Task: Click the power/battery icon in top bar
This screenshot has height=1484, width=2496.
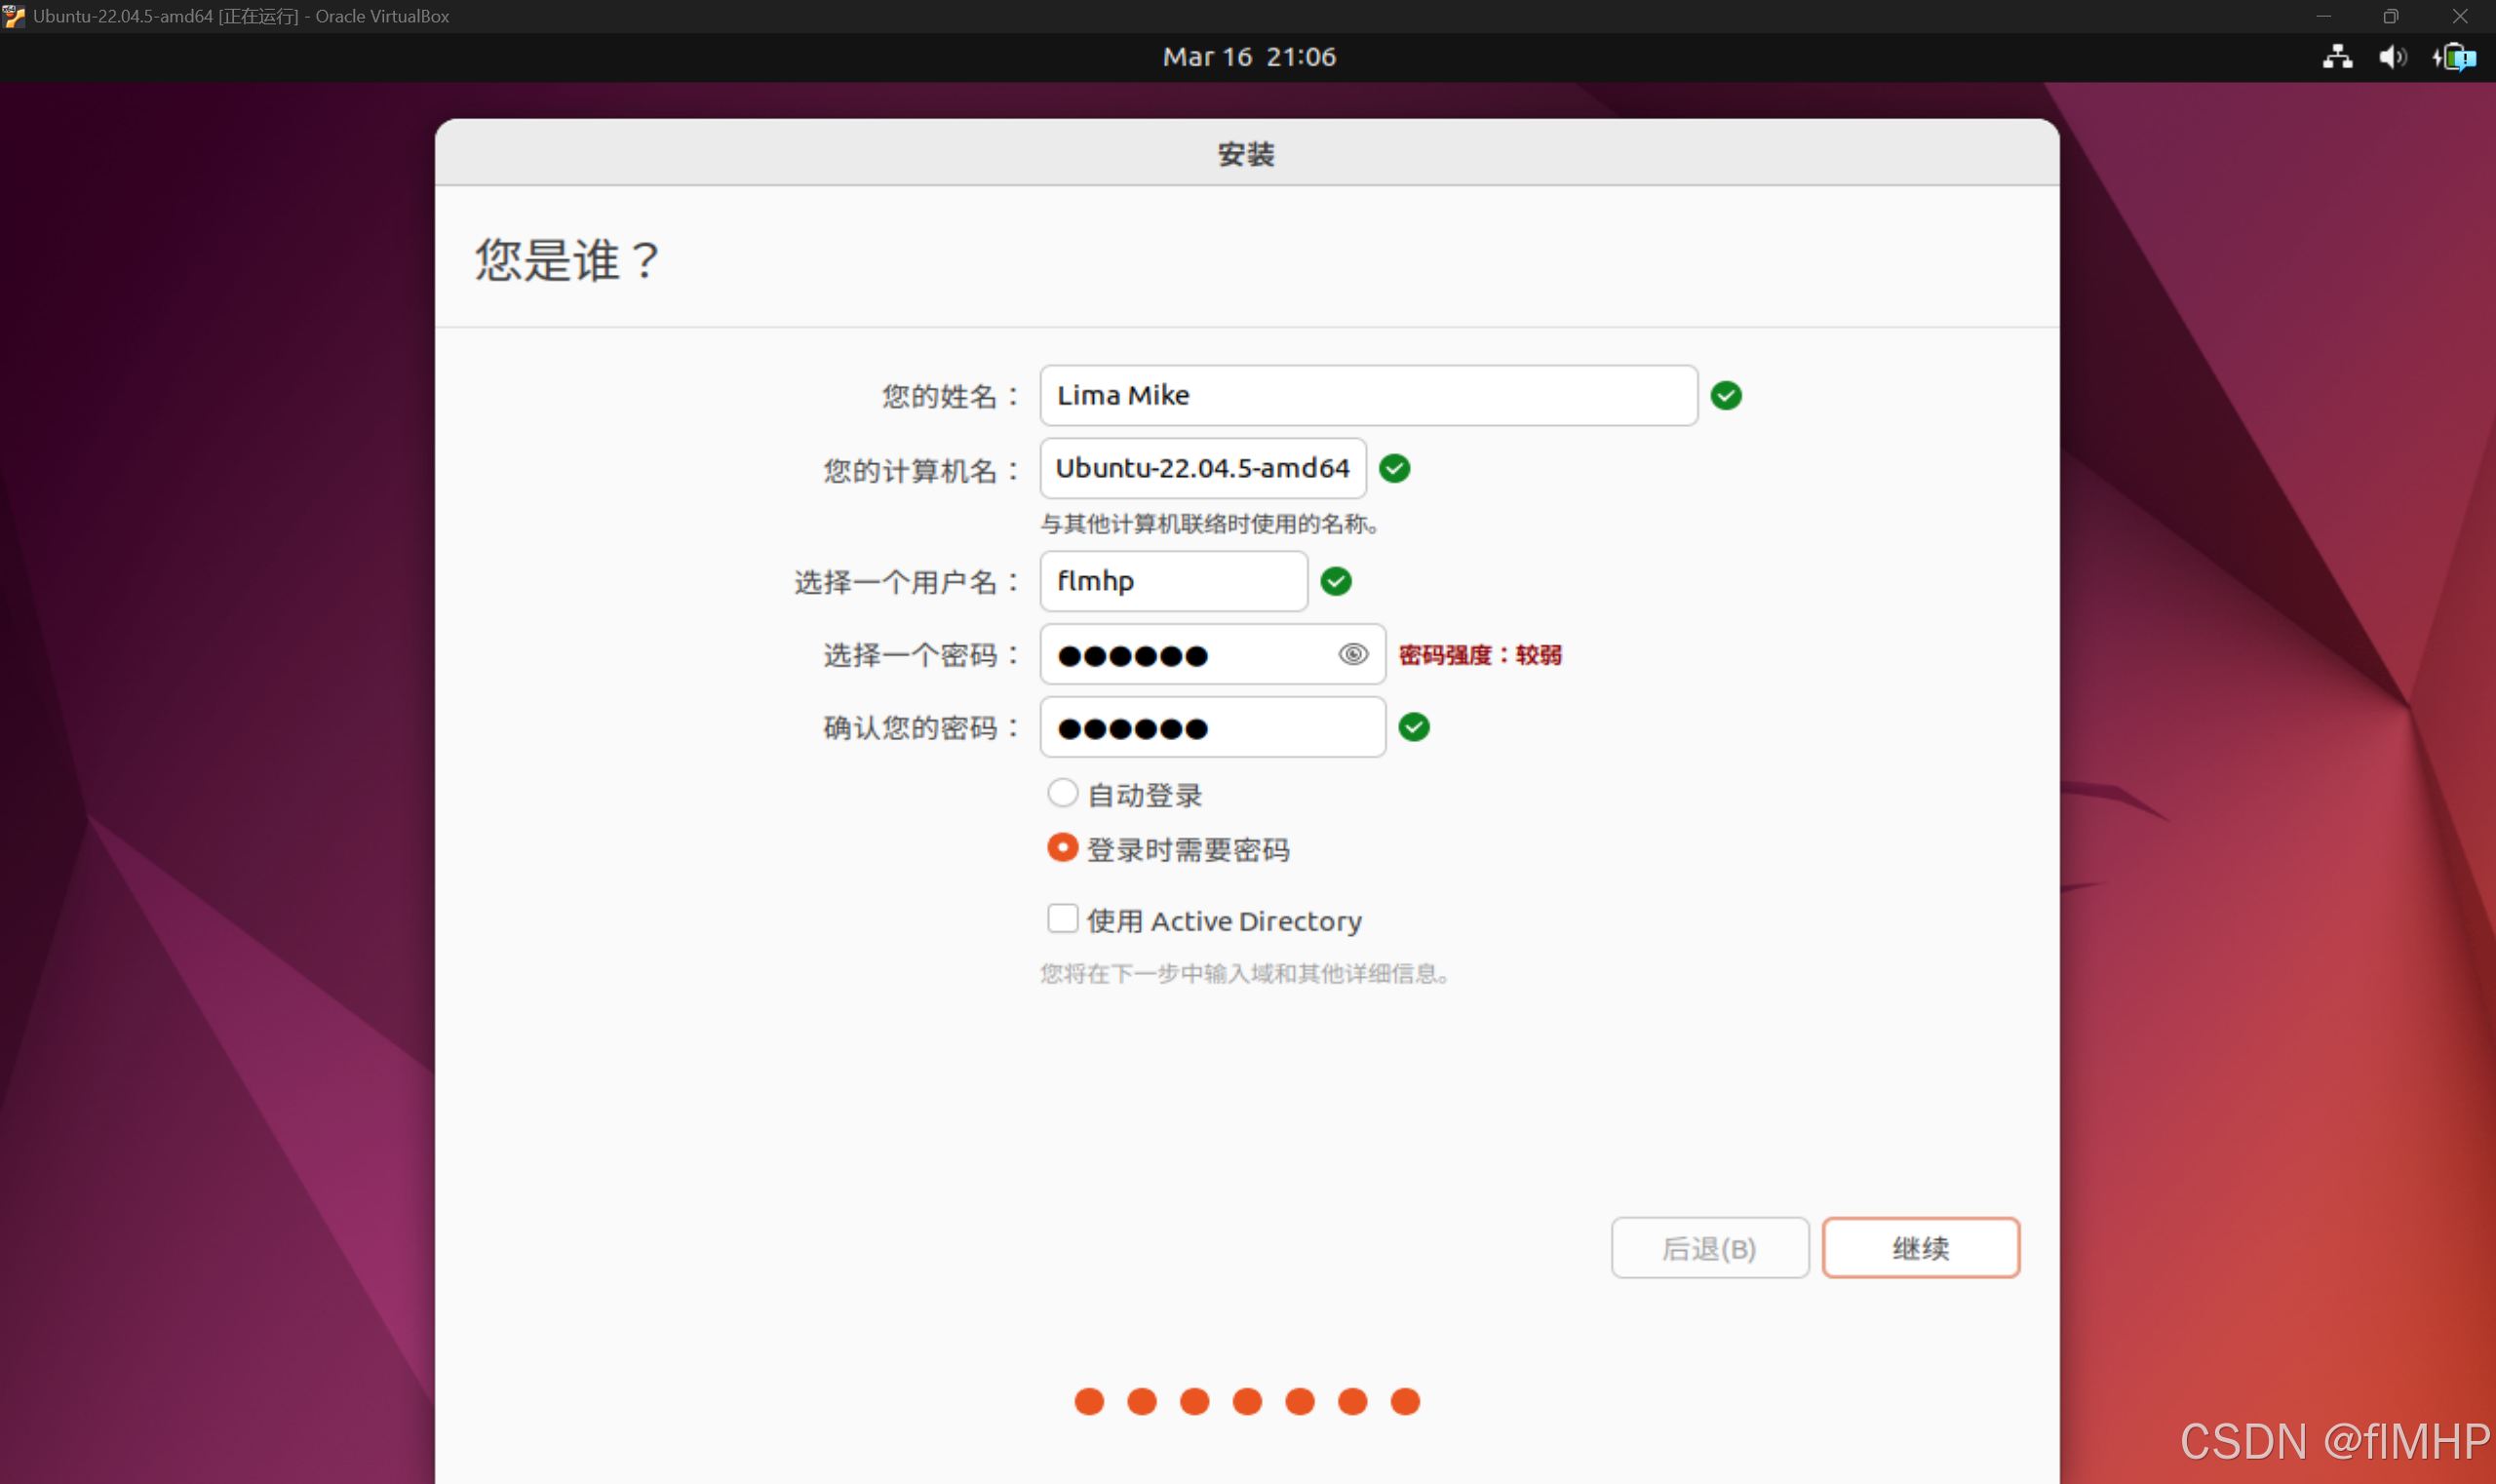Action: point(2455,57)
